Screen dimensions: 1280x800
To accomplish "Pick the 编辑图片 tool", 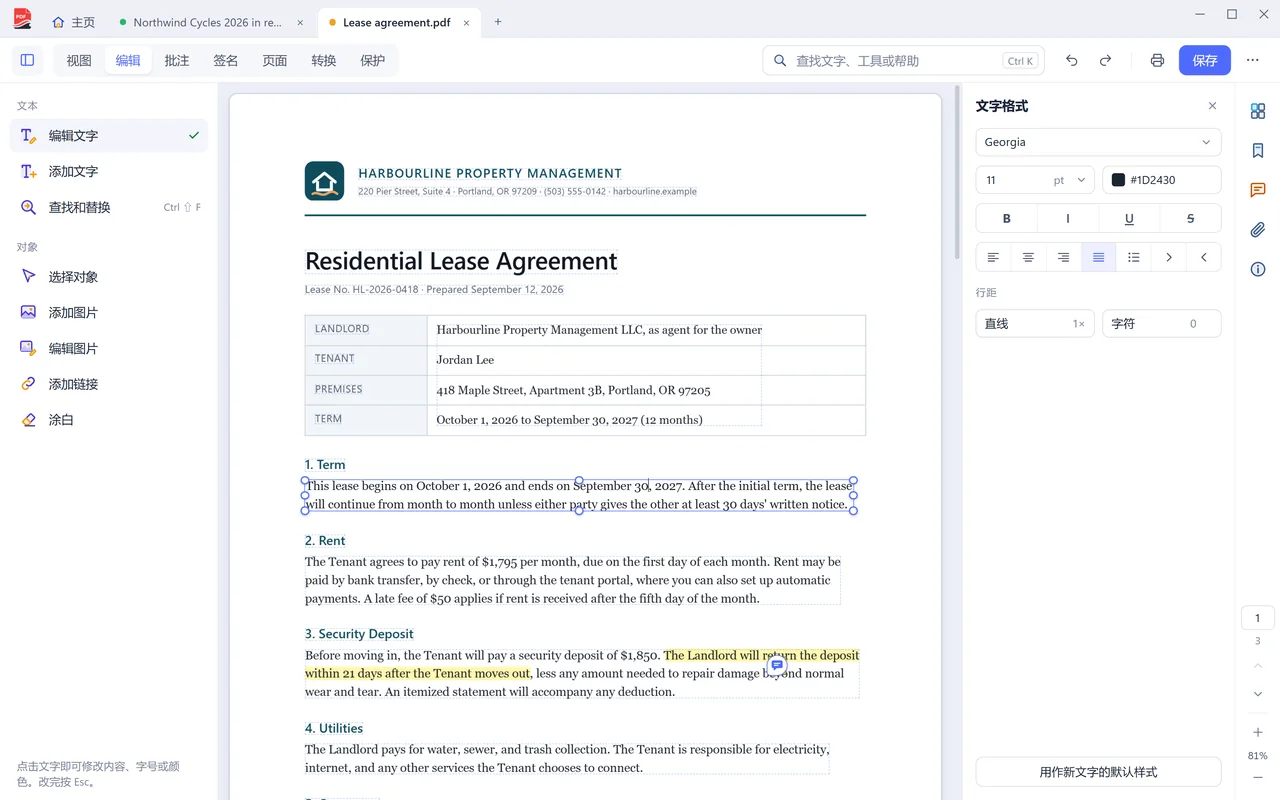I will click(109, 348).
